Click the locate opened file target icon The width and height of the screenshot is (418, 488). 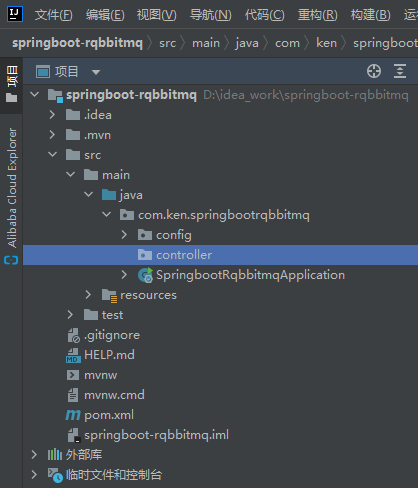(x=374, y=71)
